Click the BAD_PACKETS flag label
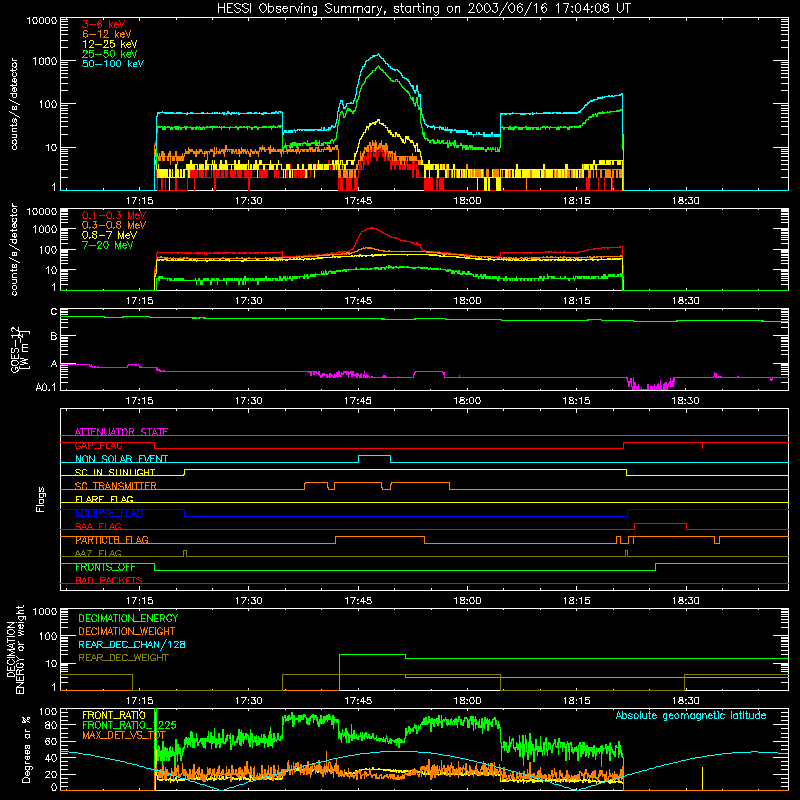Image resolution: width=800 pixels, height=800 pixels. tap(109, 580)
